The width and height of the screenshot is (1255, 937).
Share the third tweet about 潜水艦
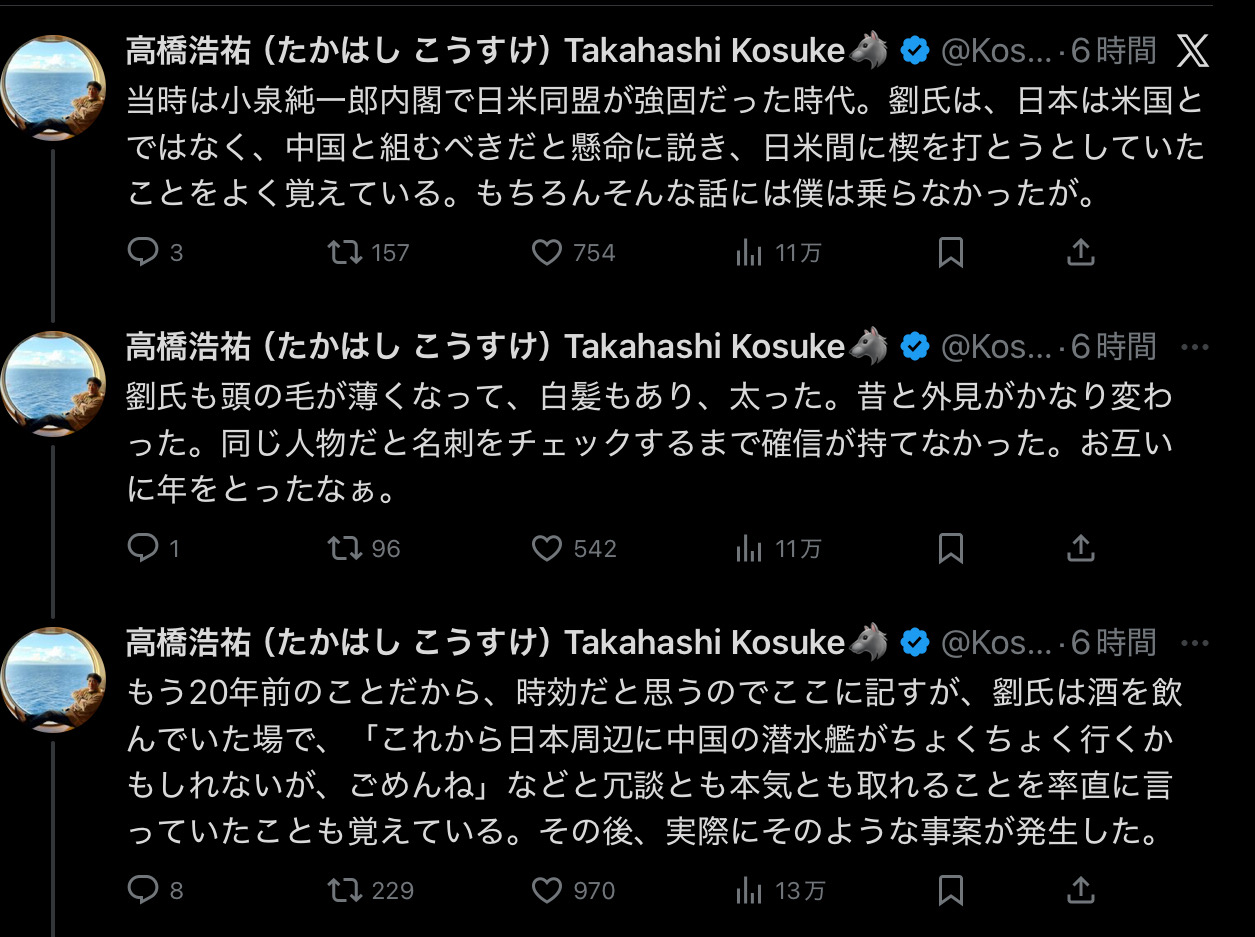[x=1080, y=889]
